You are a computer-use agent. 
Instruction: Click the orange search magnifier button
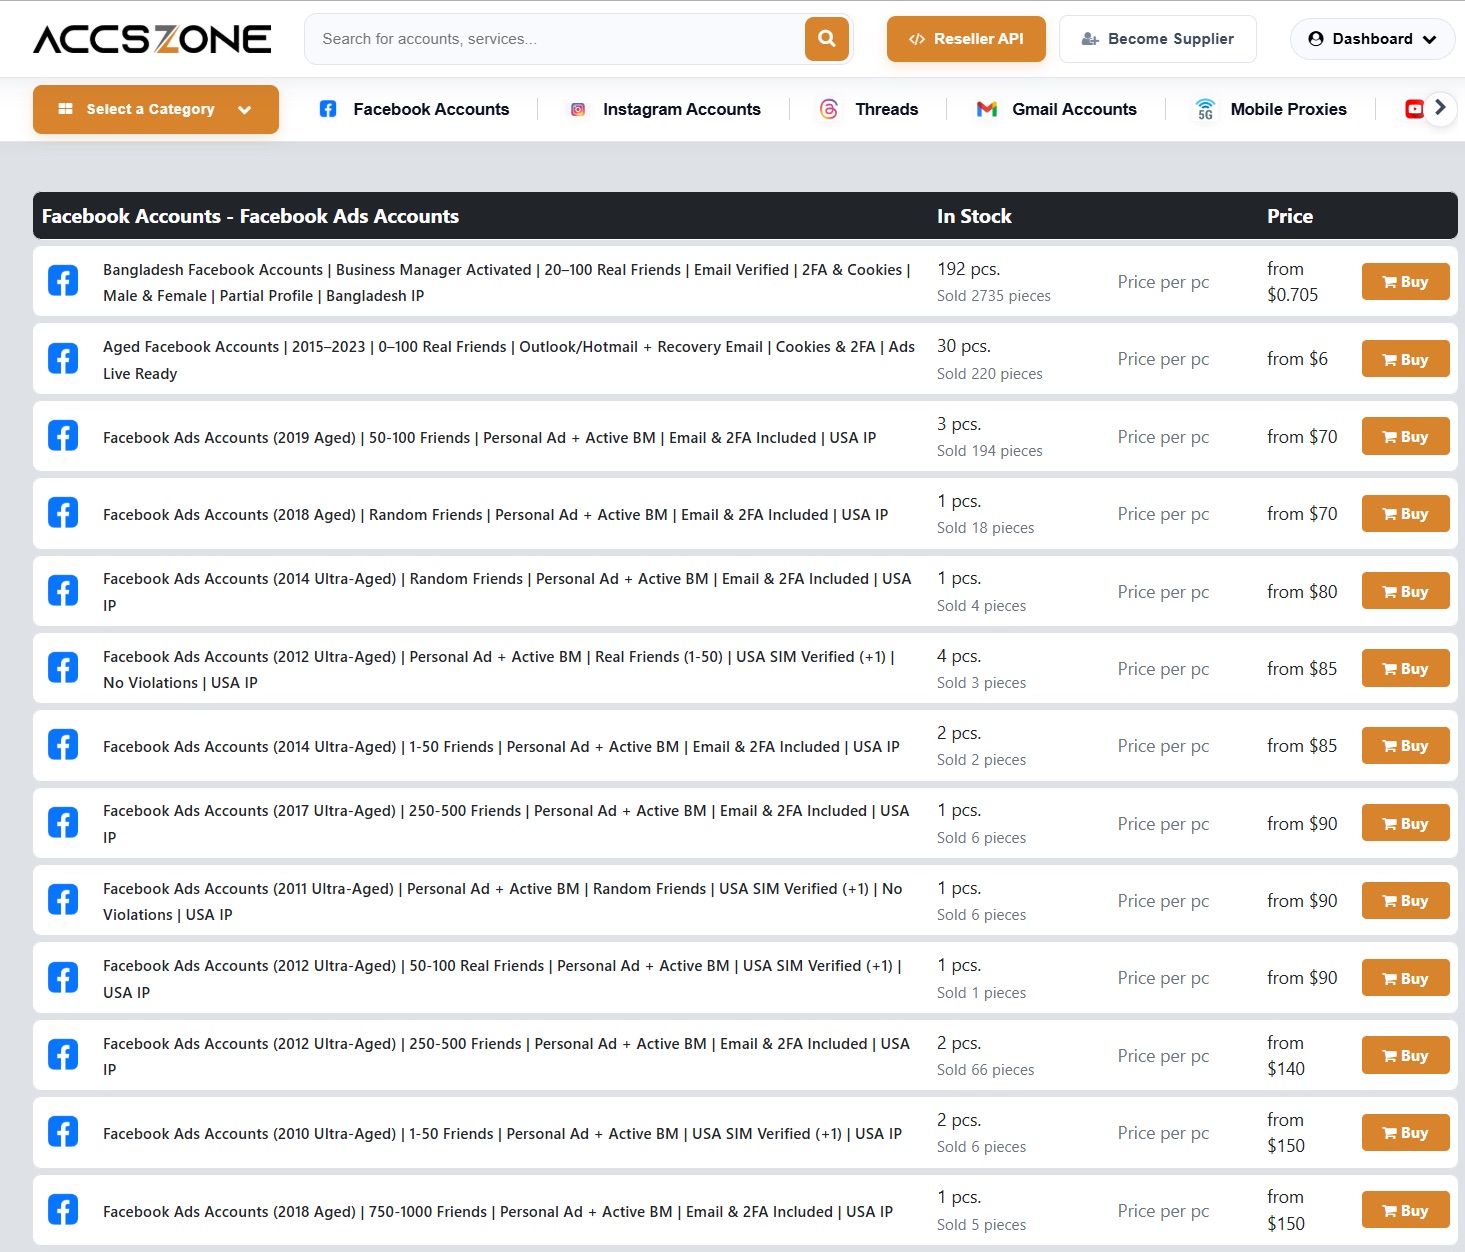point(827,39)
